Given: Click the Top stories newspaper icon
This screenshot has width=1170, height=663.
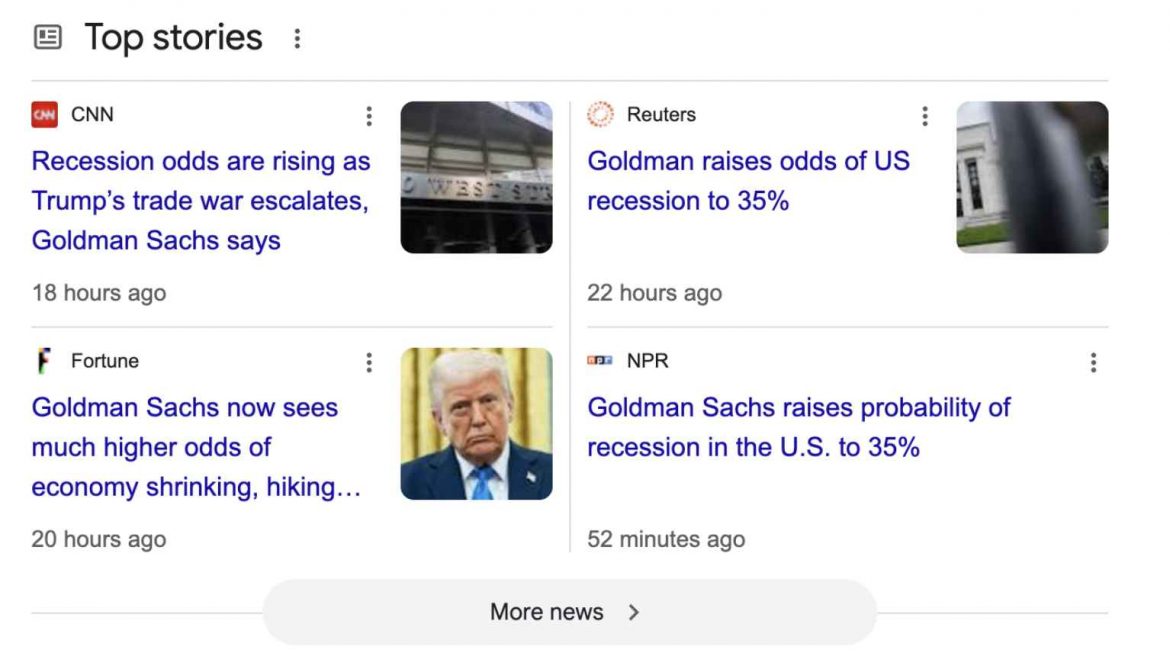Looking at the screenshot, I should tap(48, 37).
